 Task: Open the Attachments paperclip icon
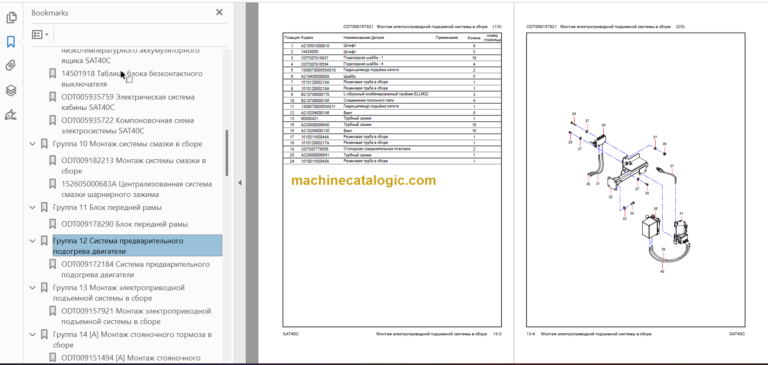click(x=11, y=66)
